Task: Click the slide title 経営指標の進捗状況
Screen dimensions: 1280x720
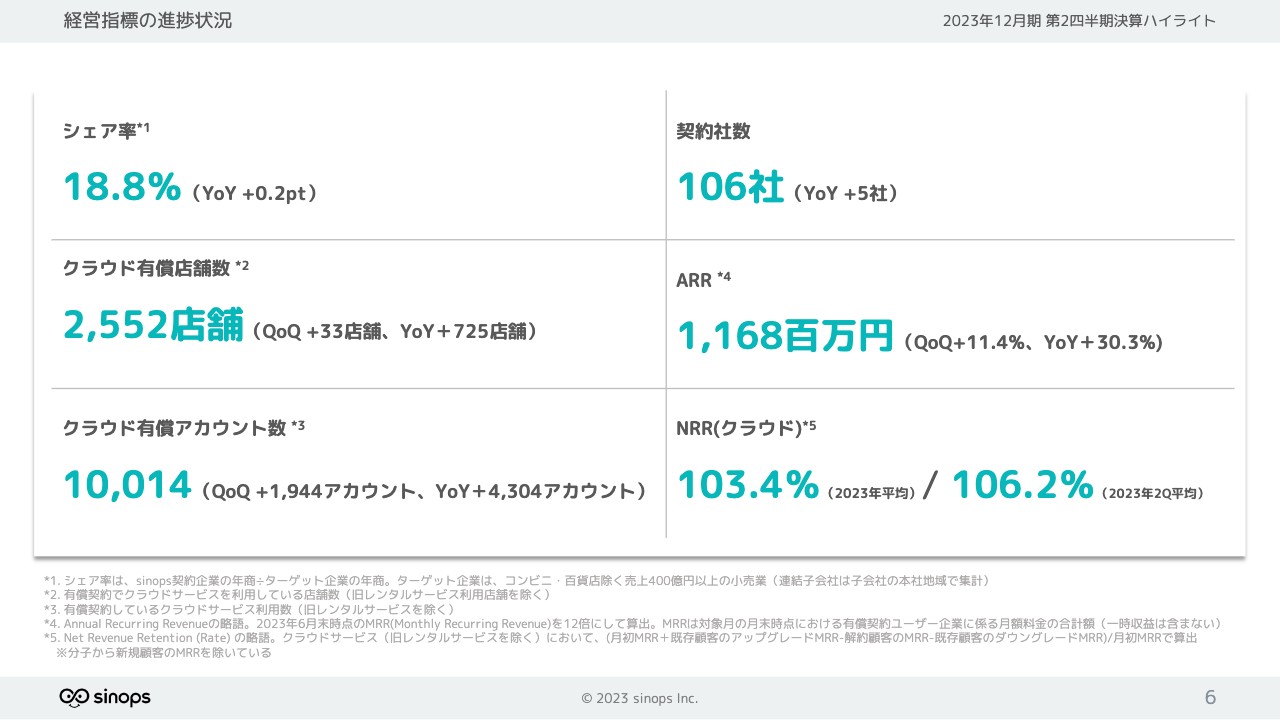Action: [148, 19]
